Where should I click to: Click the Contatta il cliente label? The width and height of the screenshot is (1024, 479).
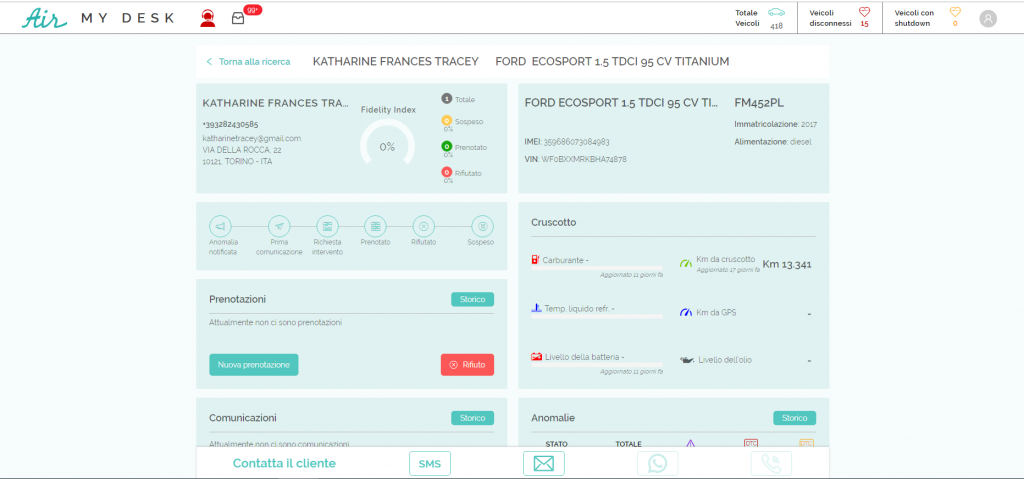[284, 464]
